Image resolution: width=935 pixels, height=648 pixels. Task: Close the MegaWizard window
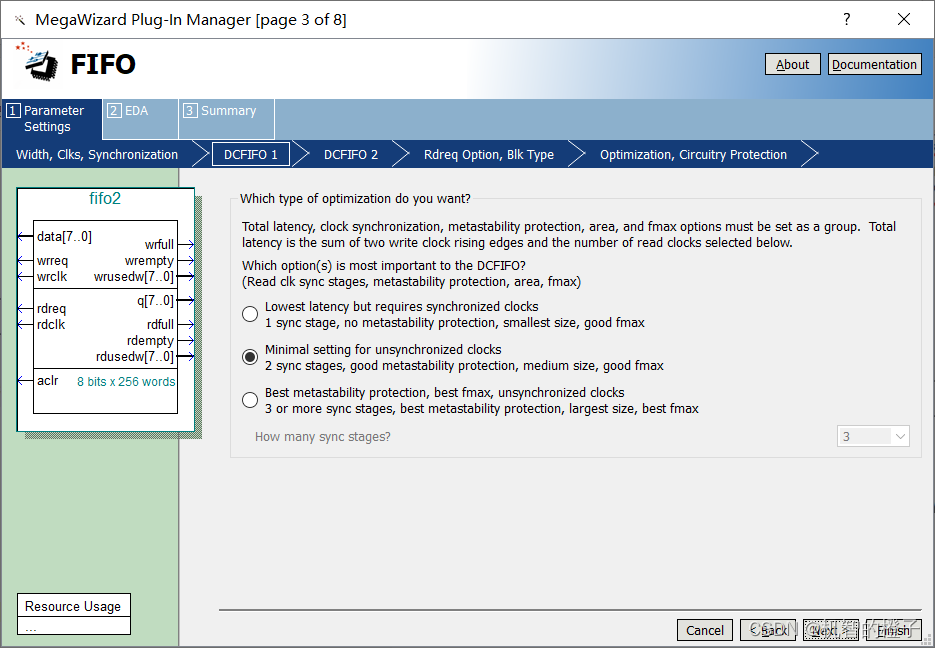pyautogui.click(x=903, y=19)
